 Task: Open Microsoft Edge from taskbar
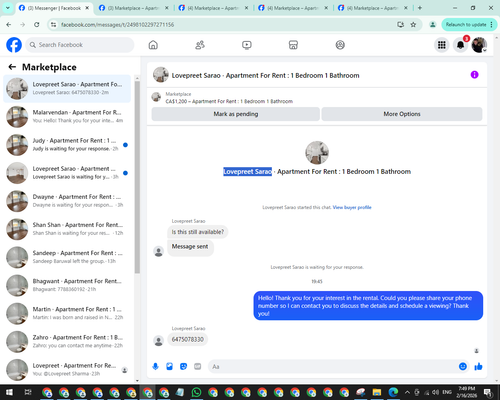pyautogui.click(x=393, y=392)
